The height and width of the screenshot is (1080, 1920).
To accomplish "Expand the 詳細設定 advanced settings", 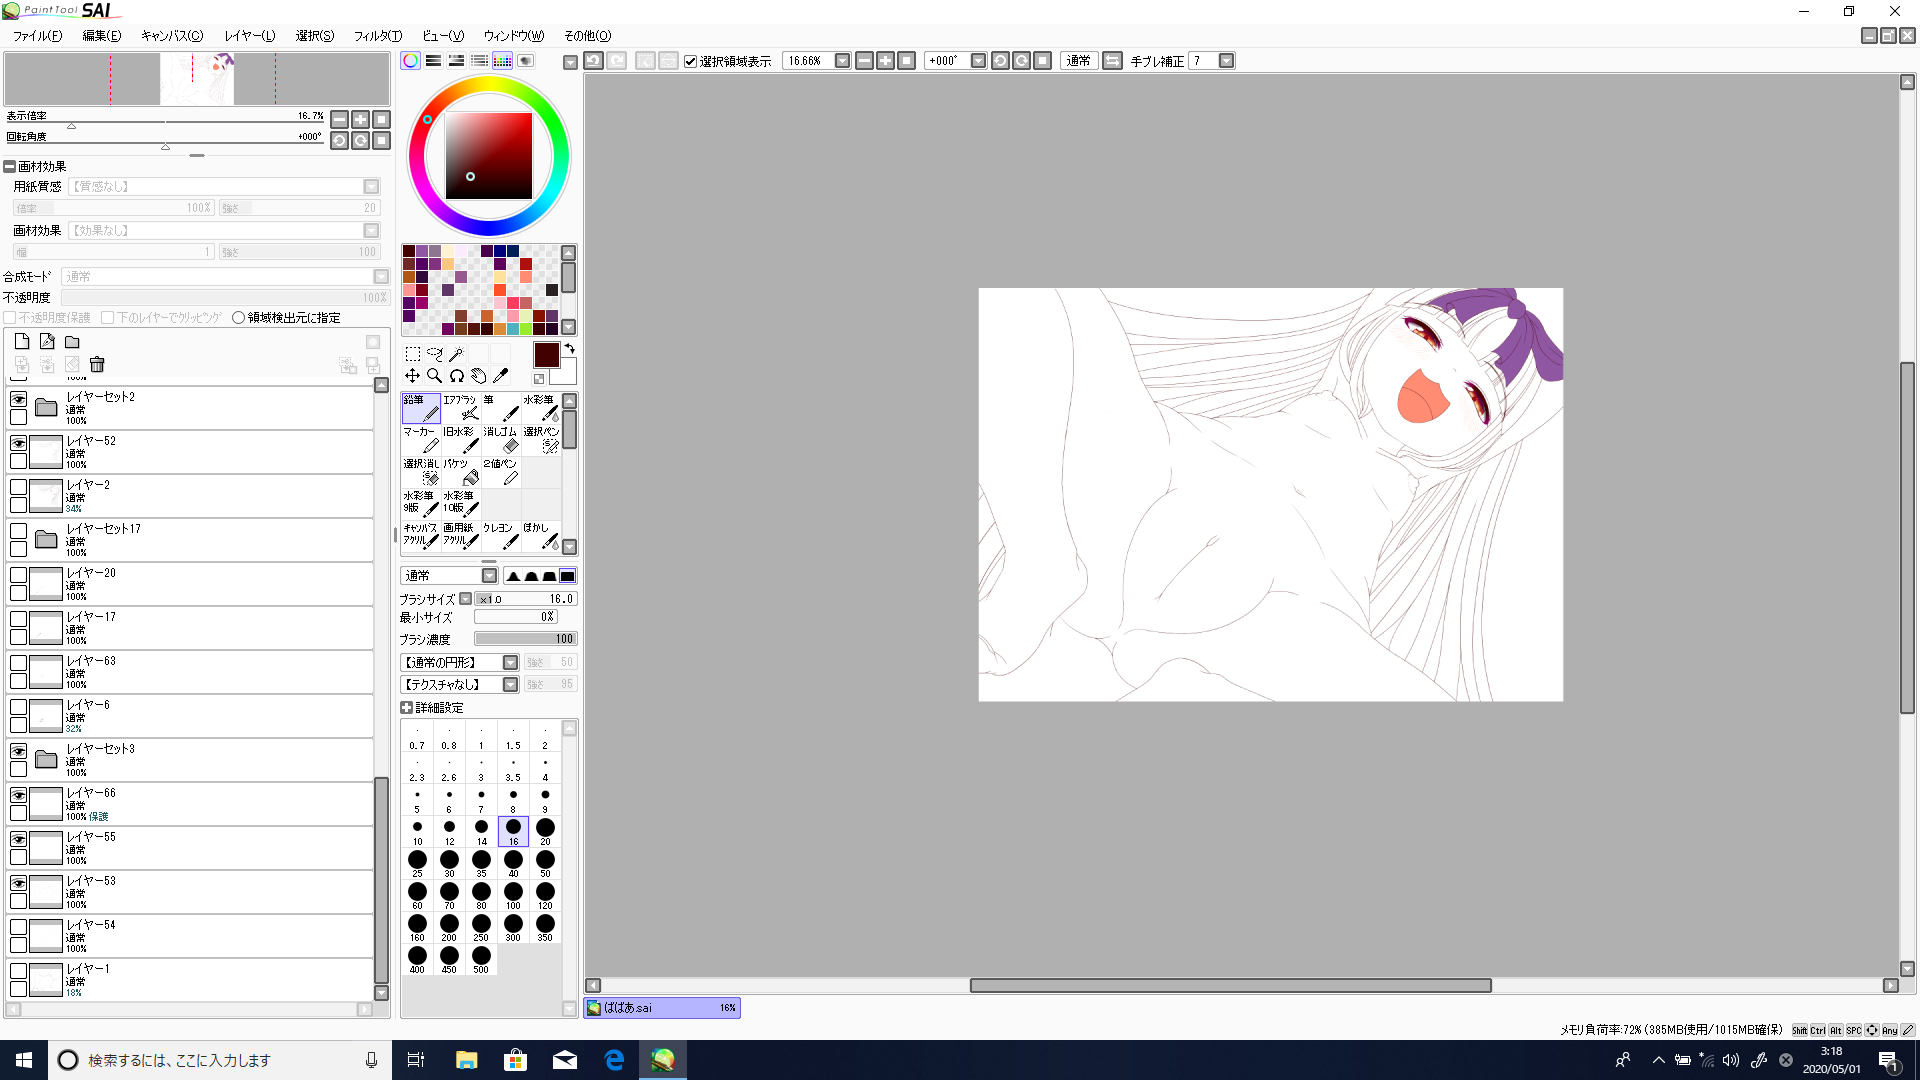I will (x=406, y=708).
